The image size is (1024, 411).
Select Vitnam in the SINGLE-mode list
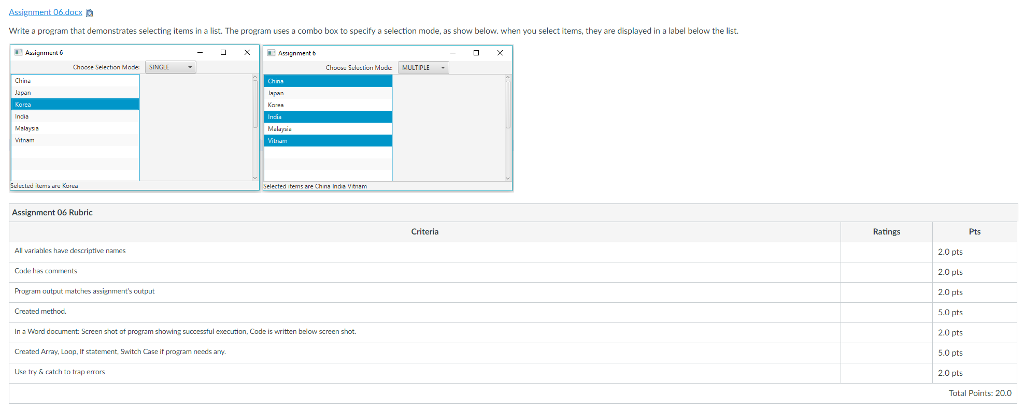click(x=75, y=140)
